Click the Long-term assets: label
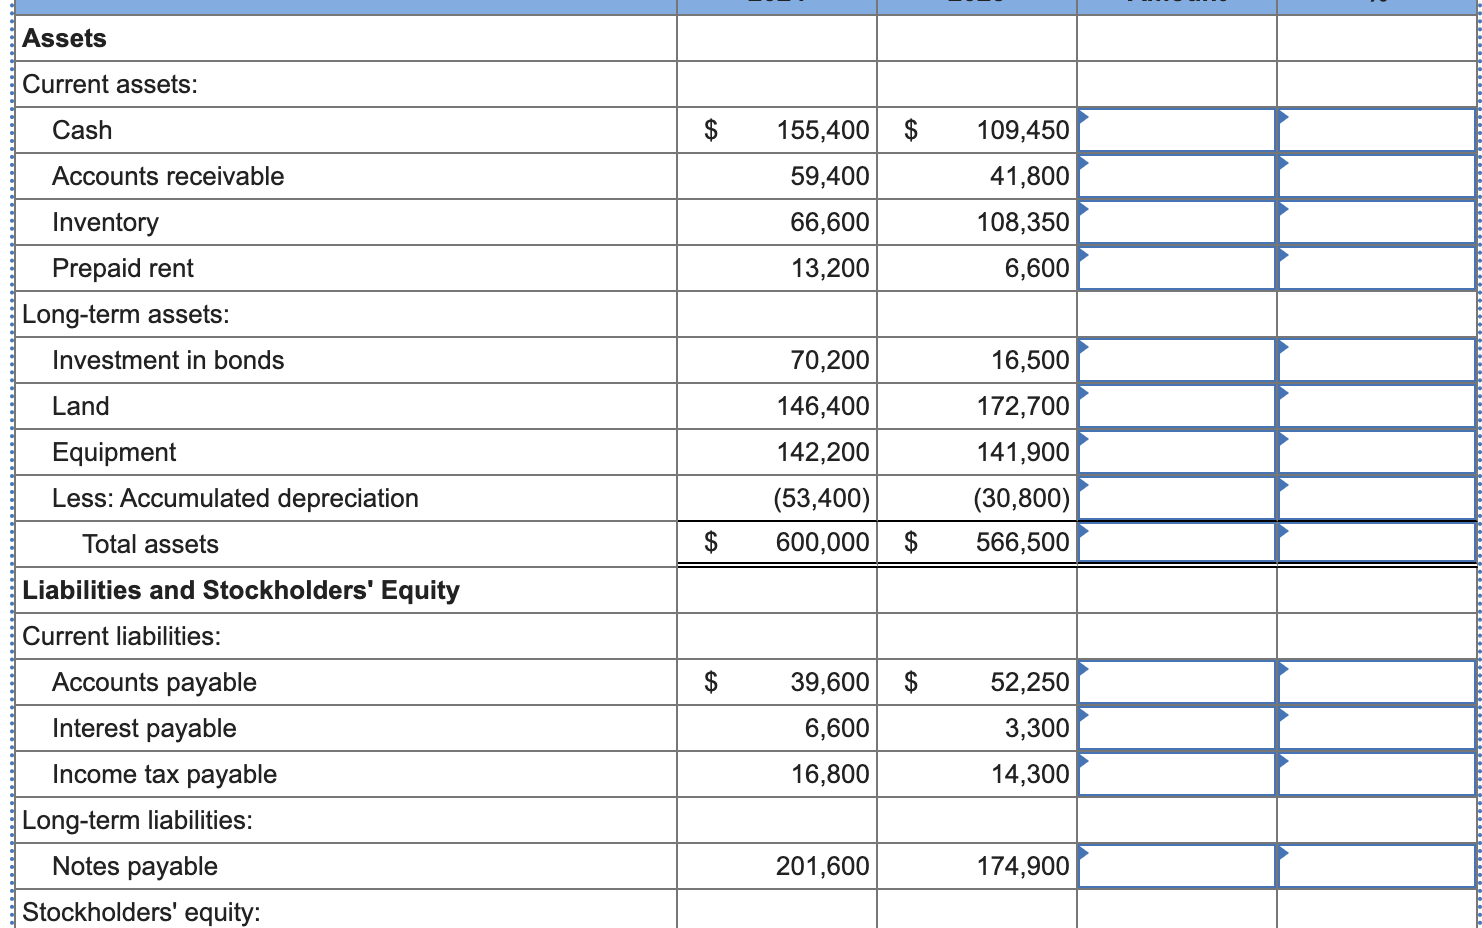Viewport: 1482px width, 928px height. tap(126, 314)
